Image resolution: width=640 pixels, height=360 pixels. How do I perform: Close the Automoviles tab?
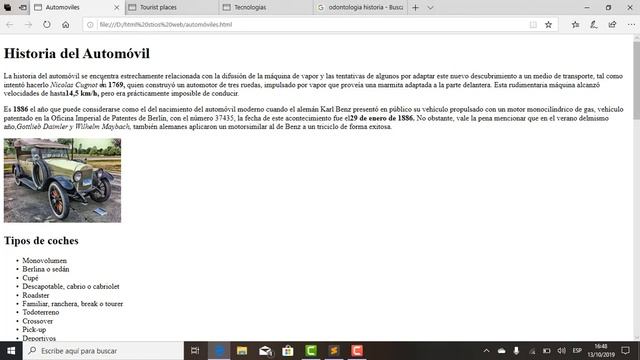point(116,7)
